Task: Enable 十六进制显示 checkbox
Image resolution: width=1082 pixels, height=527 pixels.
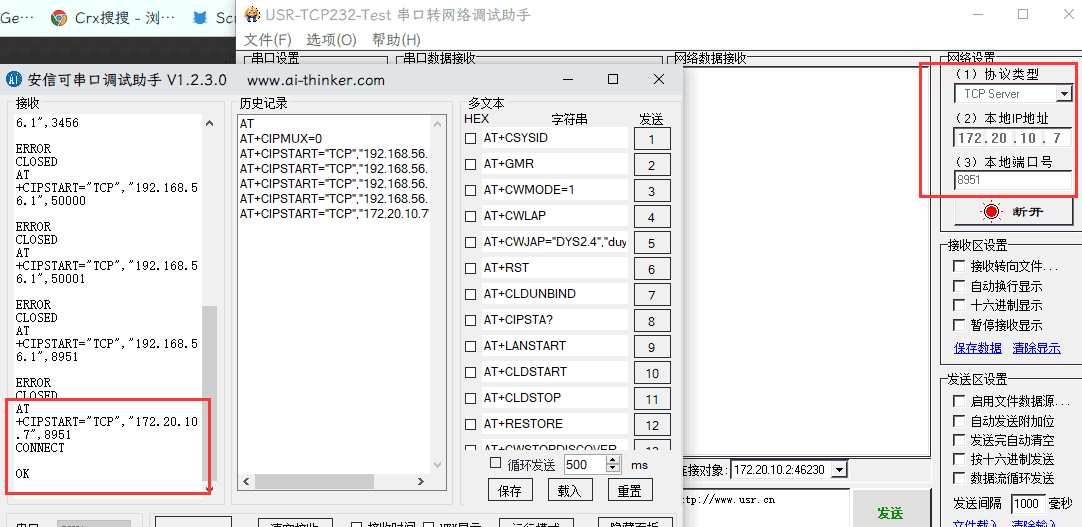Action: [960, 306]
